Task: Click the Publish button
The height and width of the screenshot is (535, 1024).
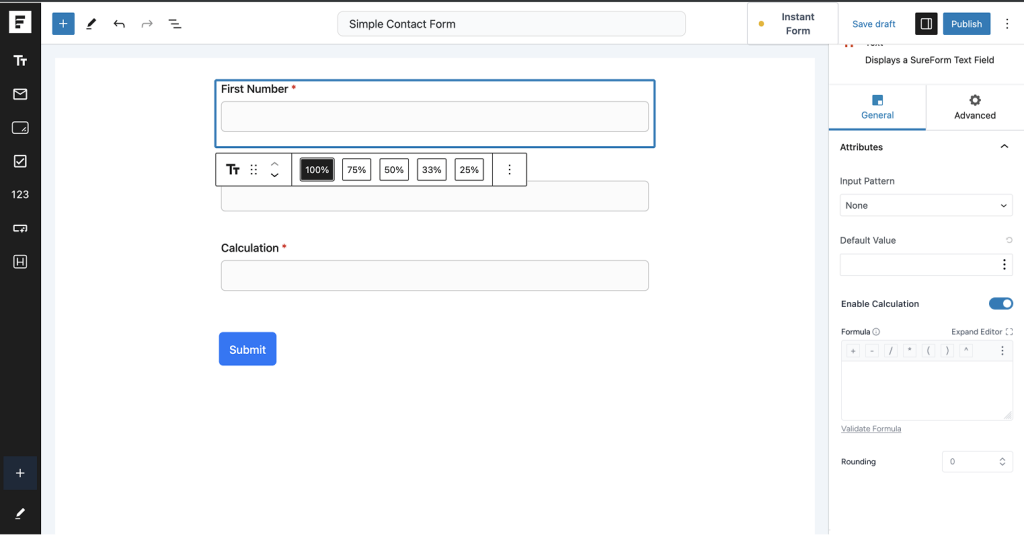Action: [x=965, y=24]
